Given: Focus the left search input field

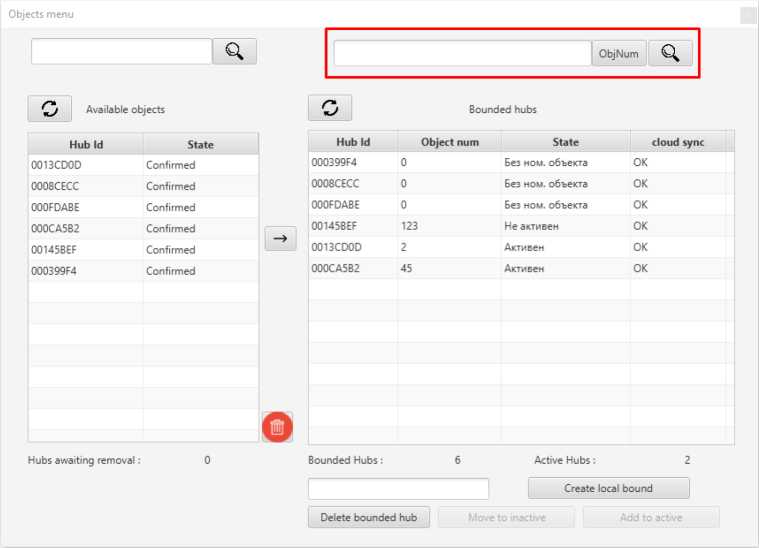Looking at the screenshot, I should 121,51.
